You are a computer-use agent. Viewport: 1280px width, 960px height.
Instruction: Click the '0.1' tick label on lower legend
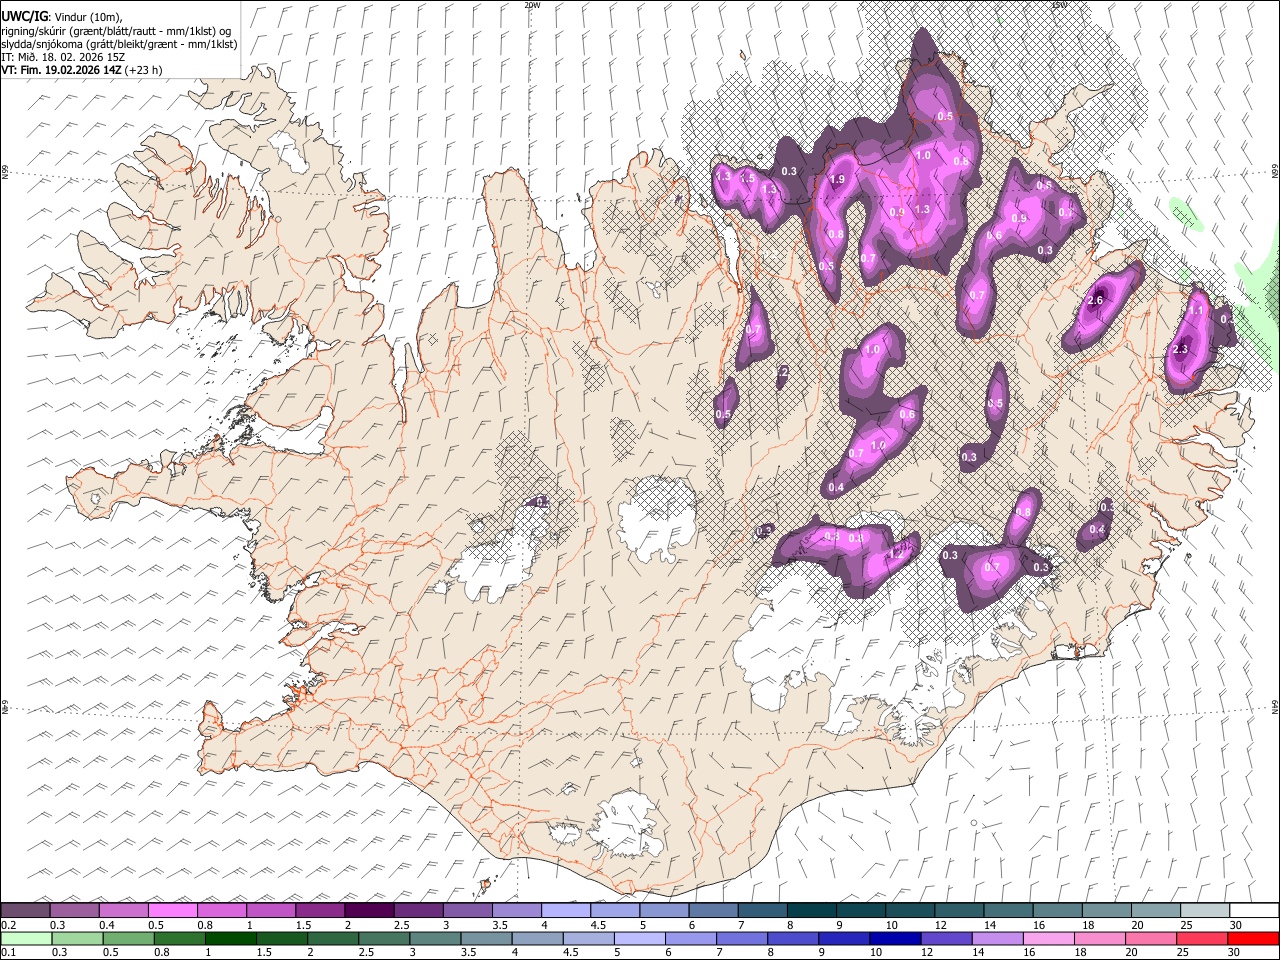8,953
